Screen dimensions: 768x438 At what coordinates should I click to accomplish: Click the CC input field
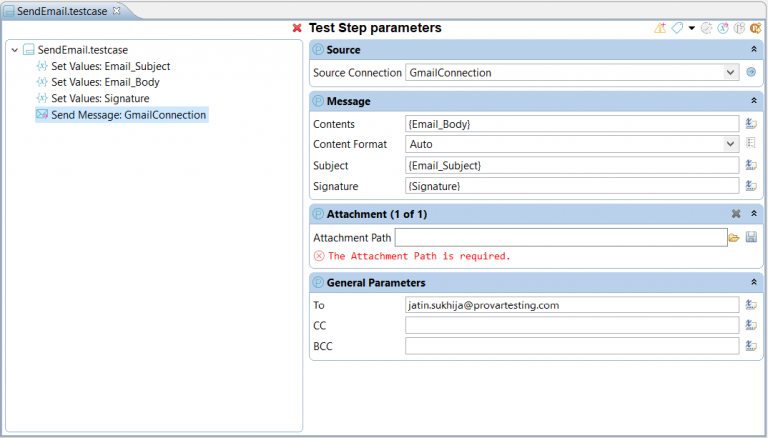click(x=572, y=325)
